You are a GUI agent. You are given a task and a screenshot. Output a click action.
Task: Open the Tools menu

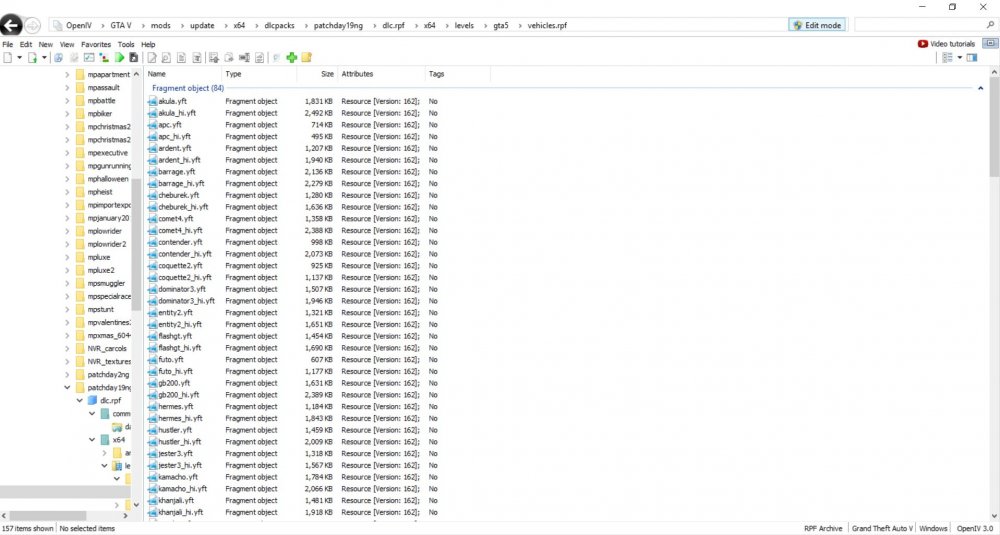126,45
